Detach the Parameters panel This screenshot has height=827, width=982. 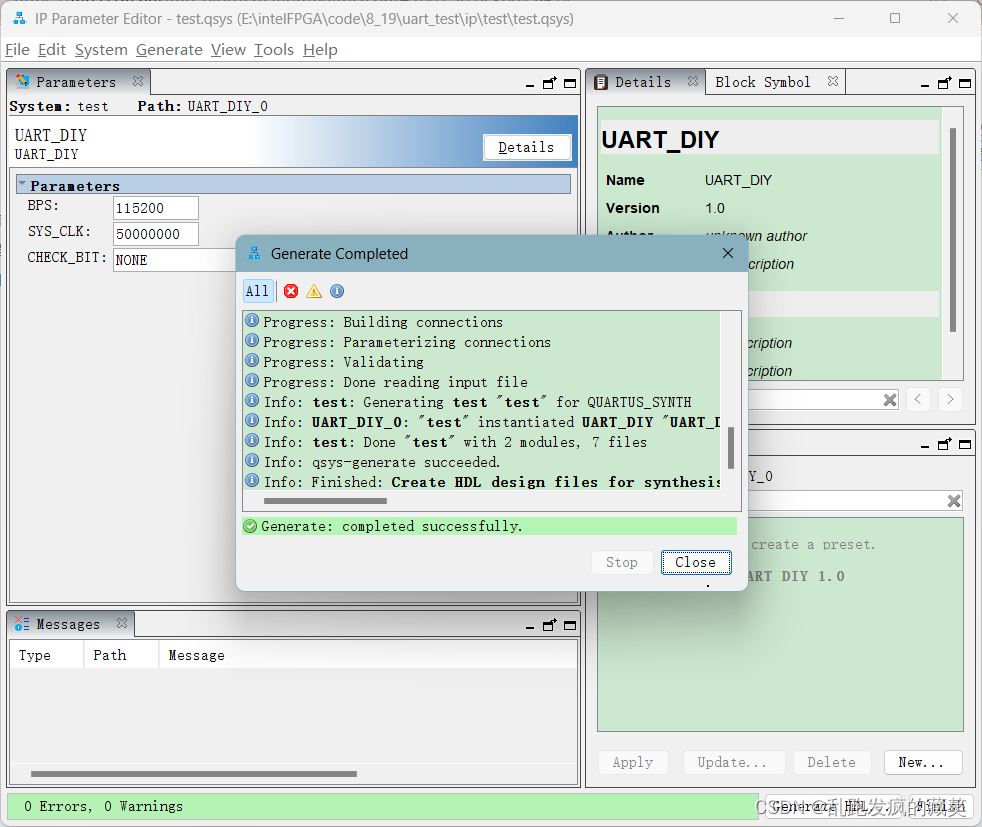pos(549,83)
